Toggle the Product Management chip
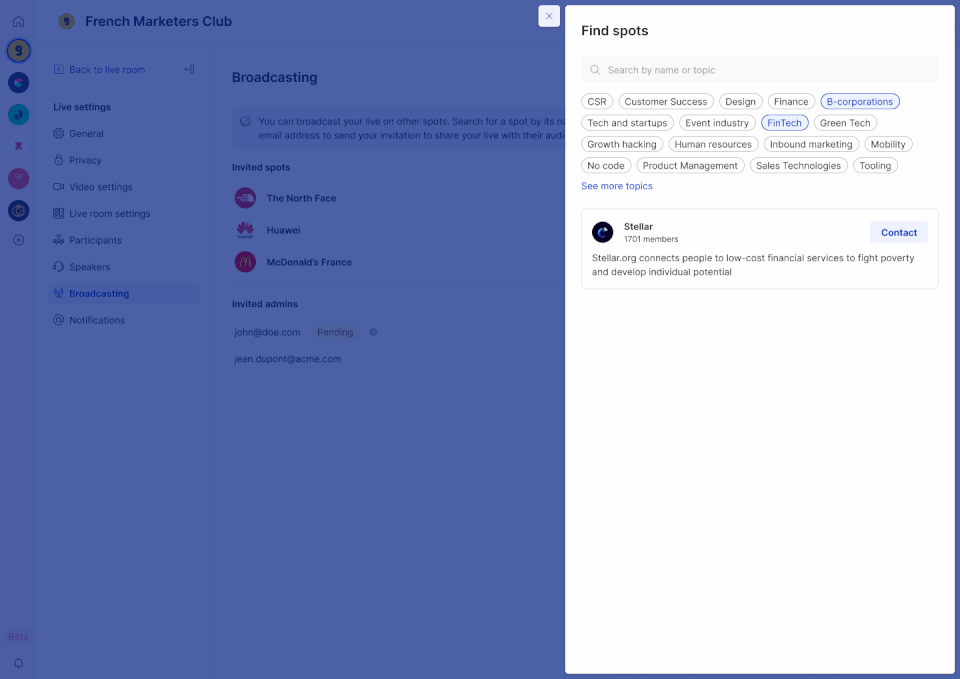The width and height of the screenshot is (960, 679). coord(691,166)
